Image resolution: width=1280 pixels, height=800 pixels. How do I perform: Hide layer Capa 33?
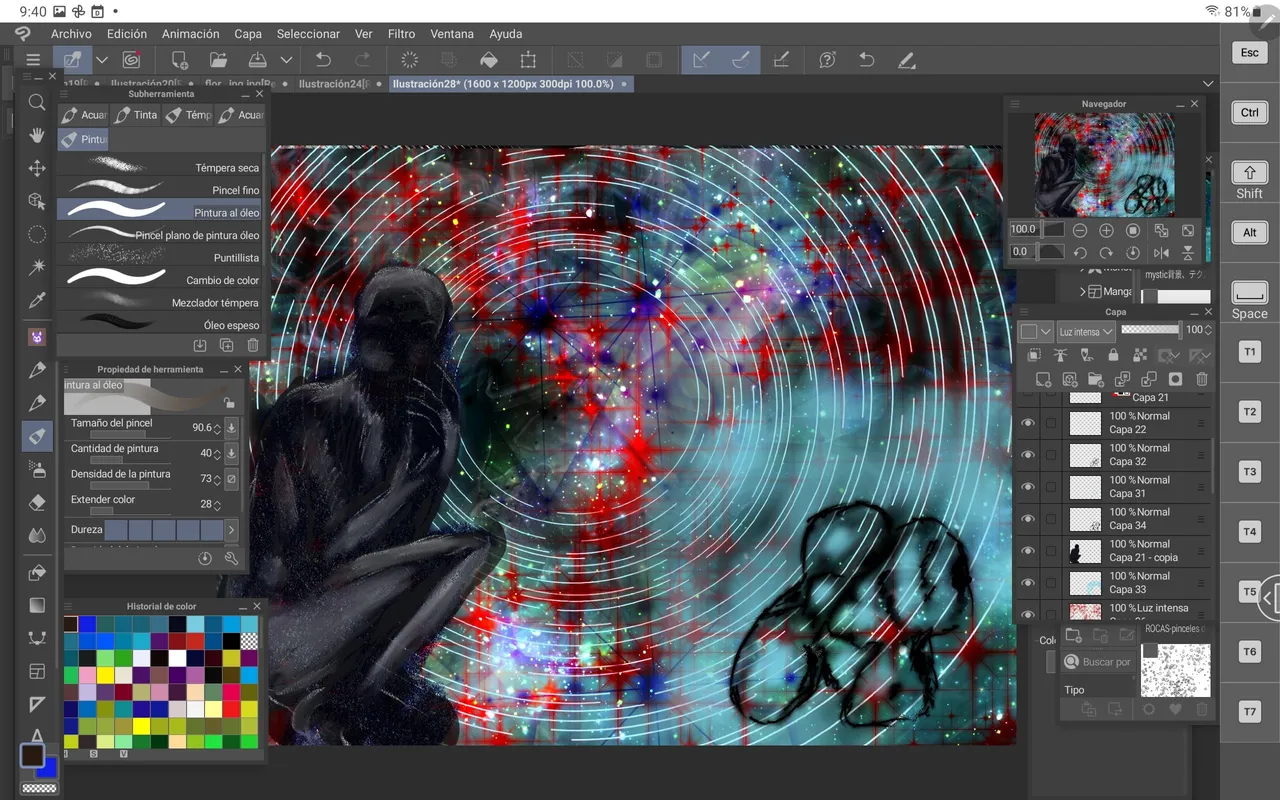(x=1028, y=583)
